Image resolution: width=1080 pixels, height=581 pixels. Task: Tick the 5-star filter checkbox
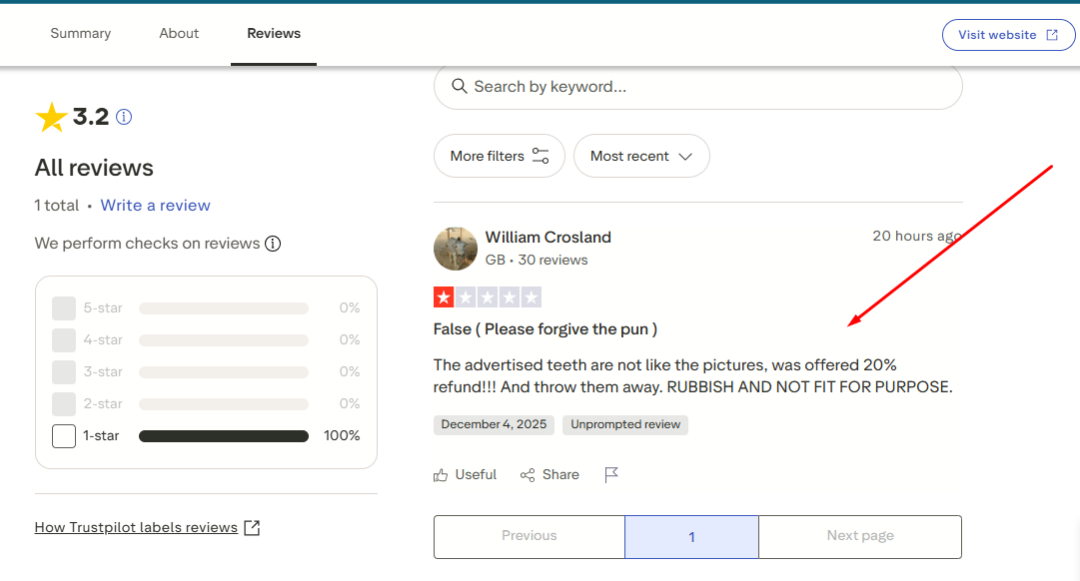point(63,308)
